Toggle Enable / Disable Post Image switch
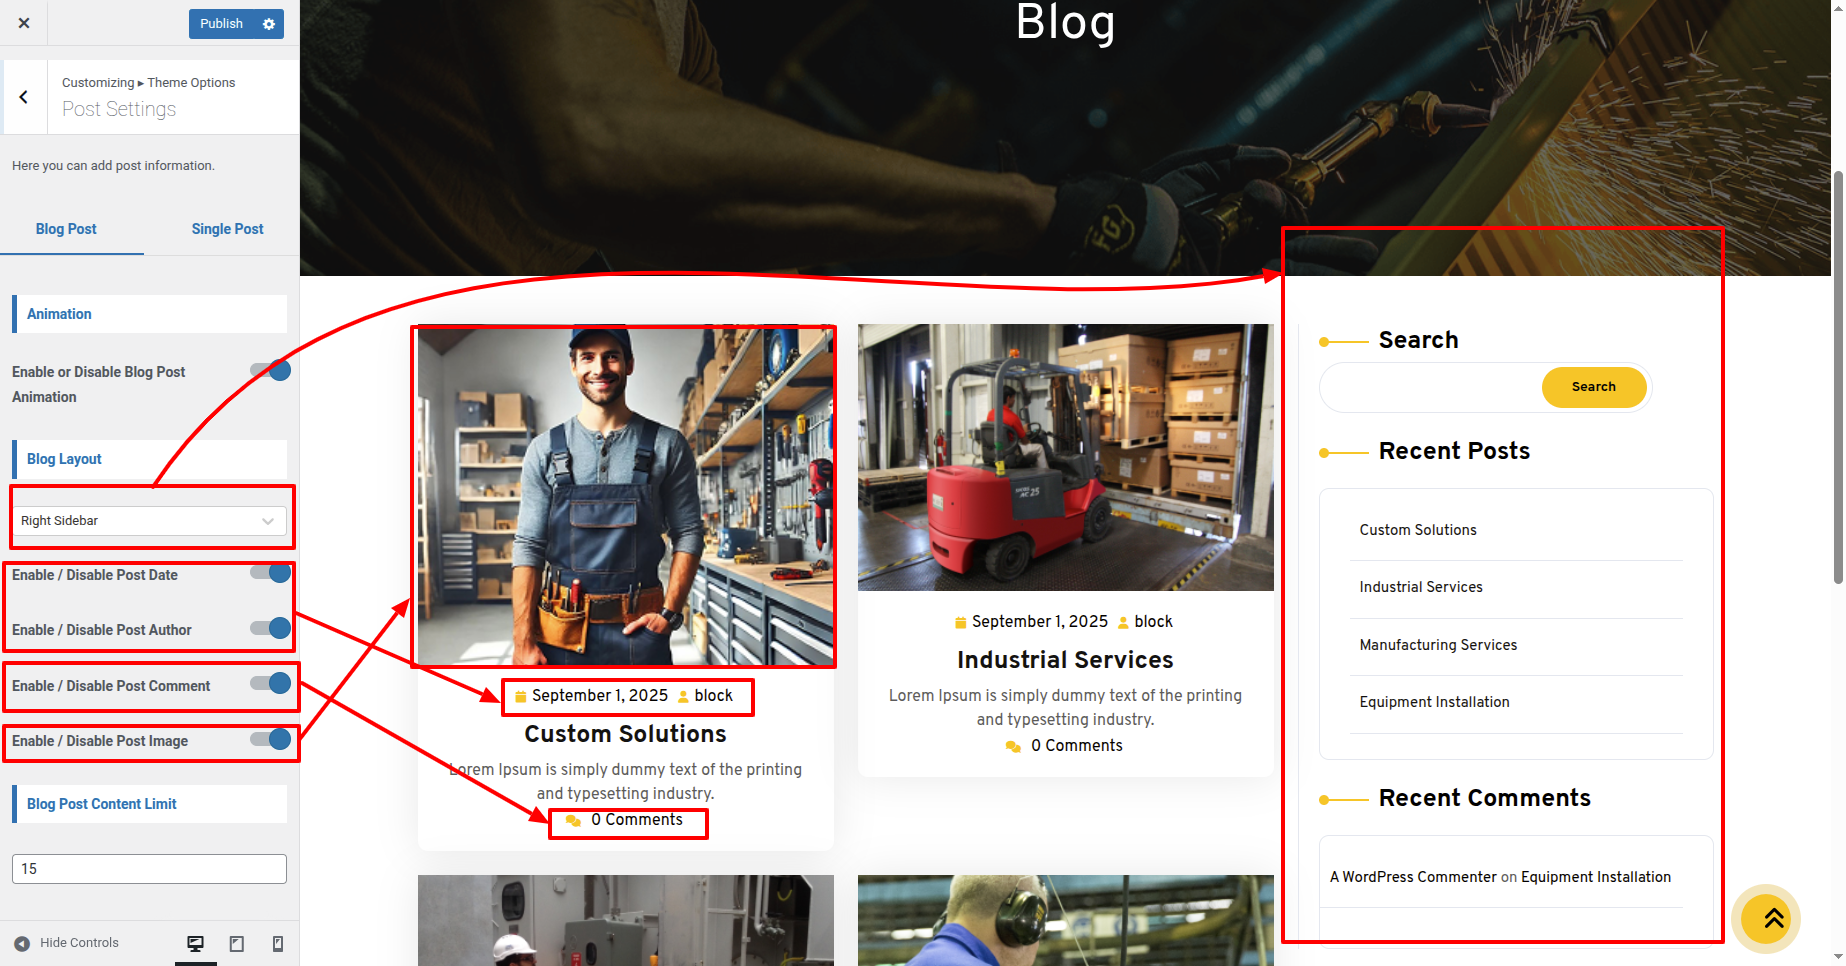 coord(271,739)
